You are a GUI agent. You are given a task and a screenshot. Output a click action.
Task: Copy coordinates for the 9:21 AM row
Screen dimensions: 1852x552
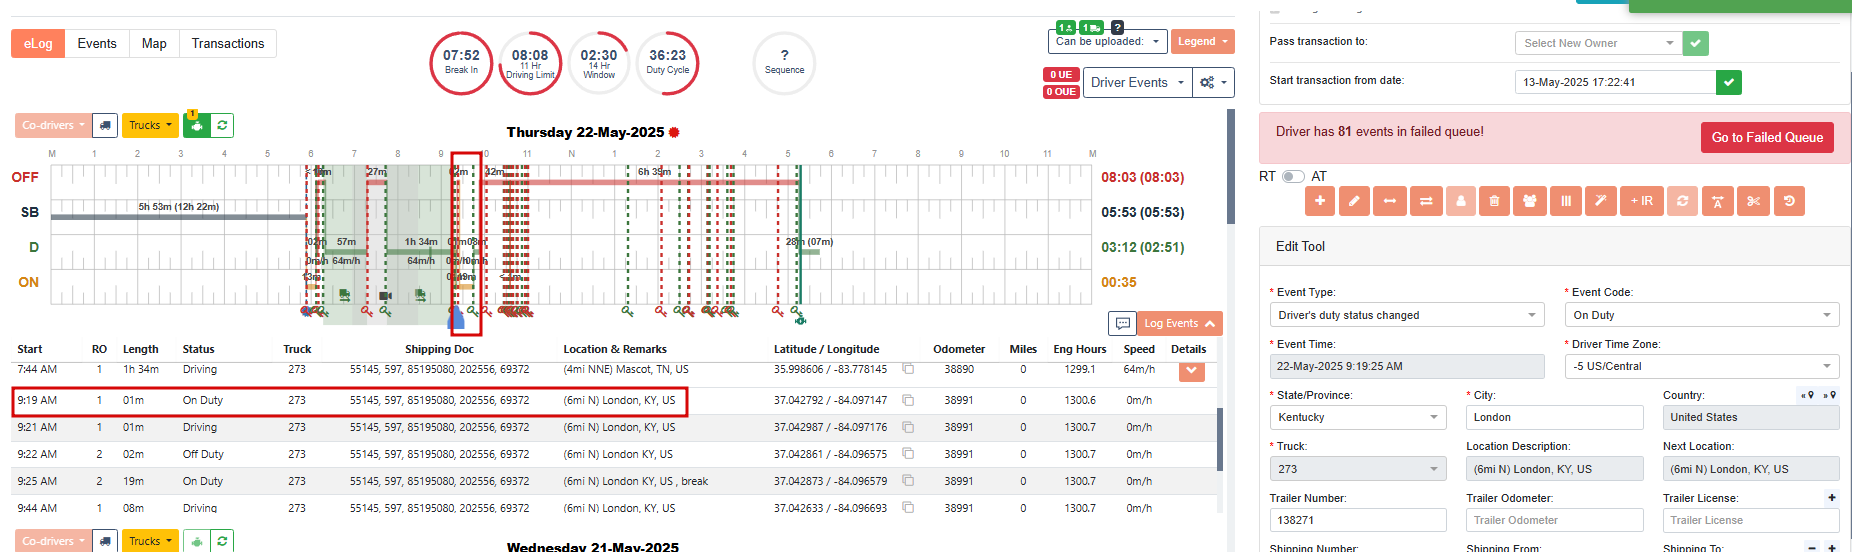pos(908,427)
